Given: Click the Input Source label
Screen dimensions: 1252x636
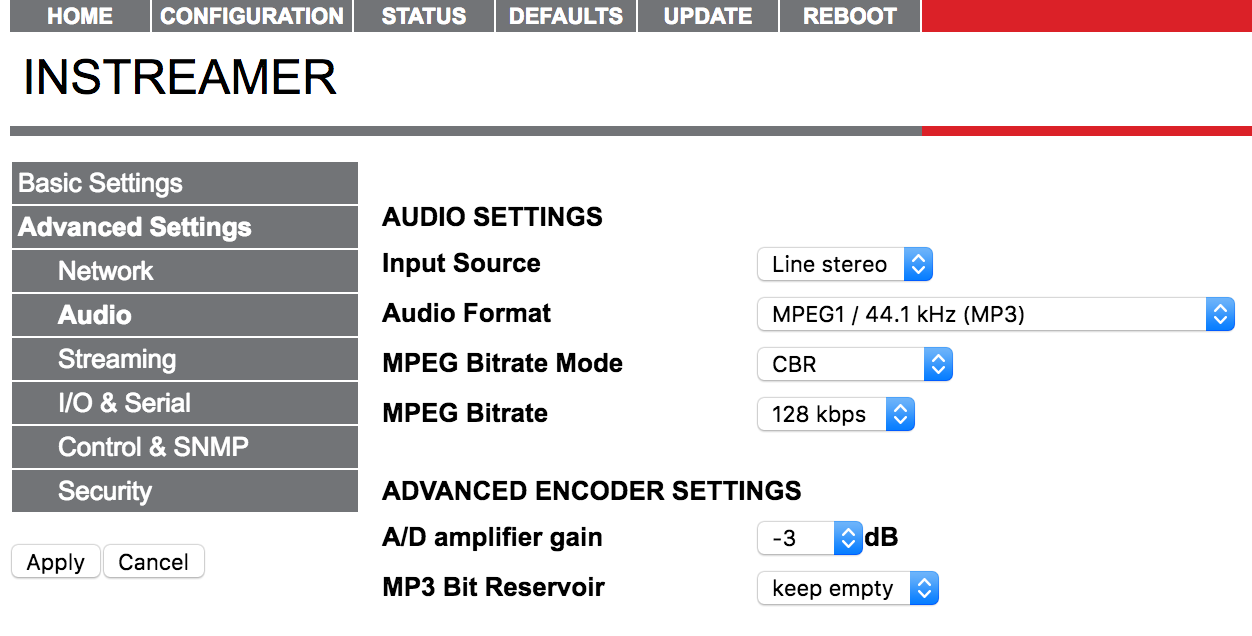Looking at the screenshot, I should coord(461,264).
